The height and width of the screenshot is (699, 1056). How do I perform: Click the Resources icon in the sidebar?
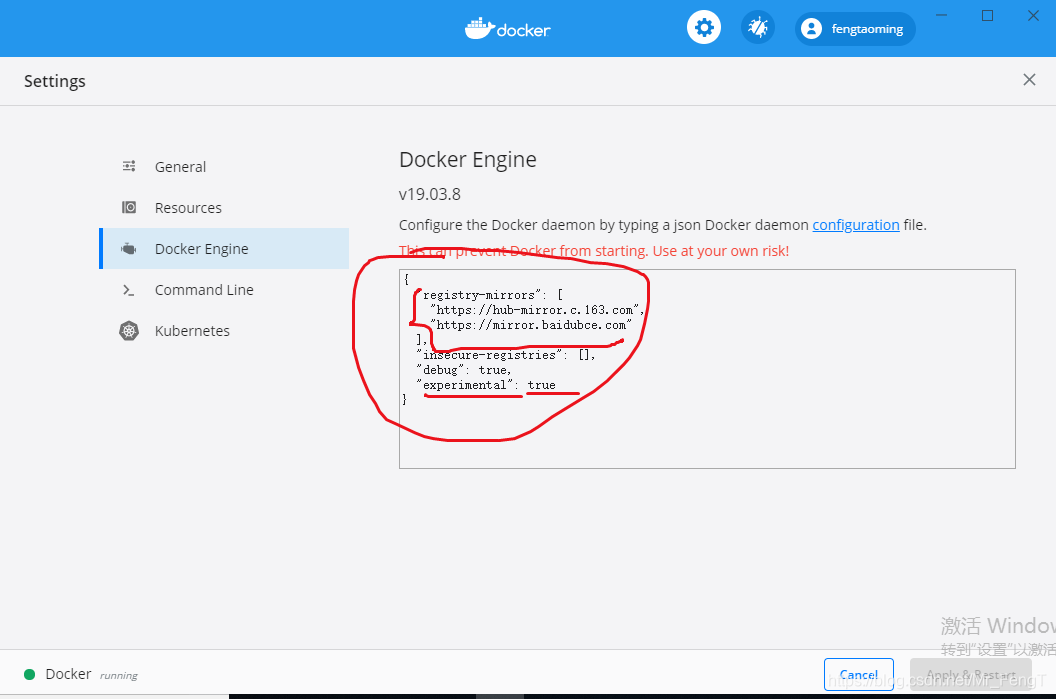coord(129,207)
